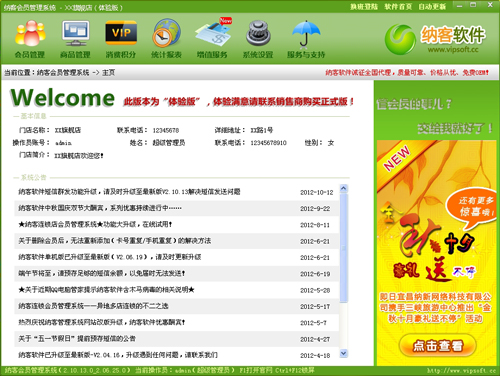Open 关于删除会员后,无法重新添加 announcement
Screen dimensions: 500x376
pyautogui.click(x=114, y=241)
